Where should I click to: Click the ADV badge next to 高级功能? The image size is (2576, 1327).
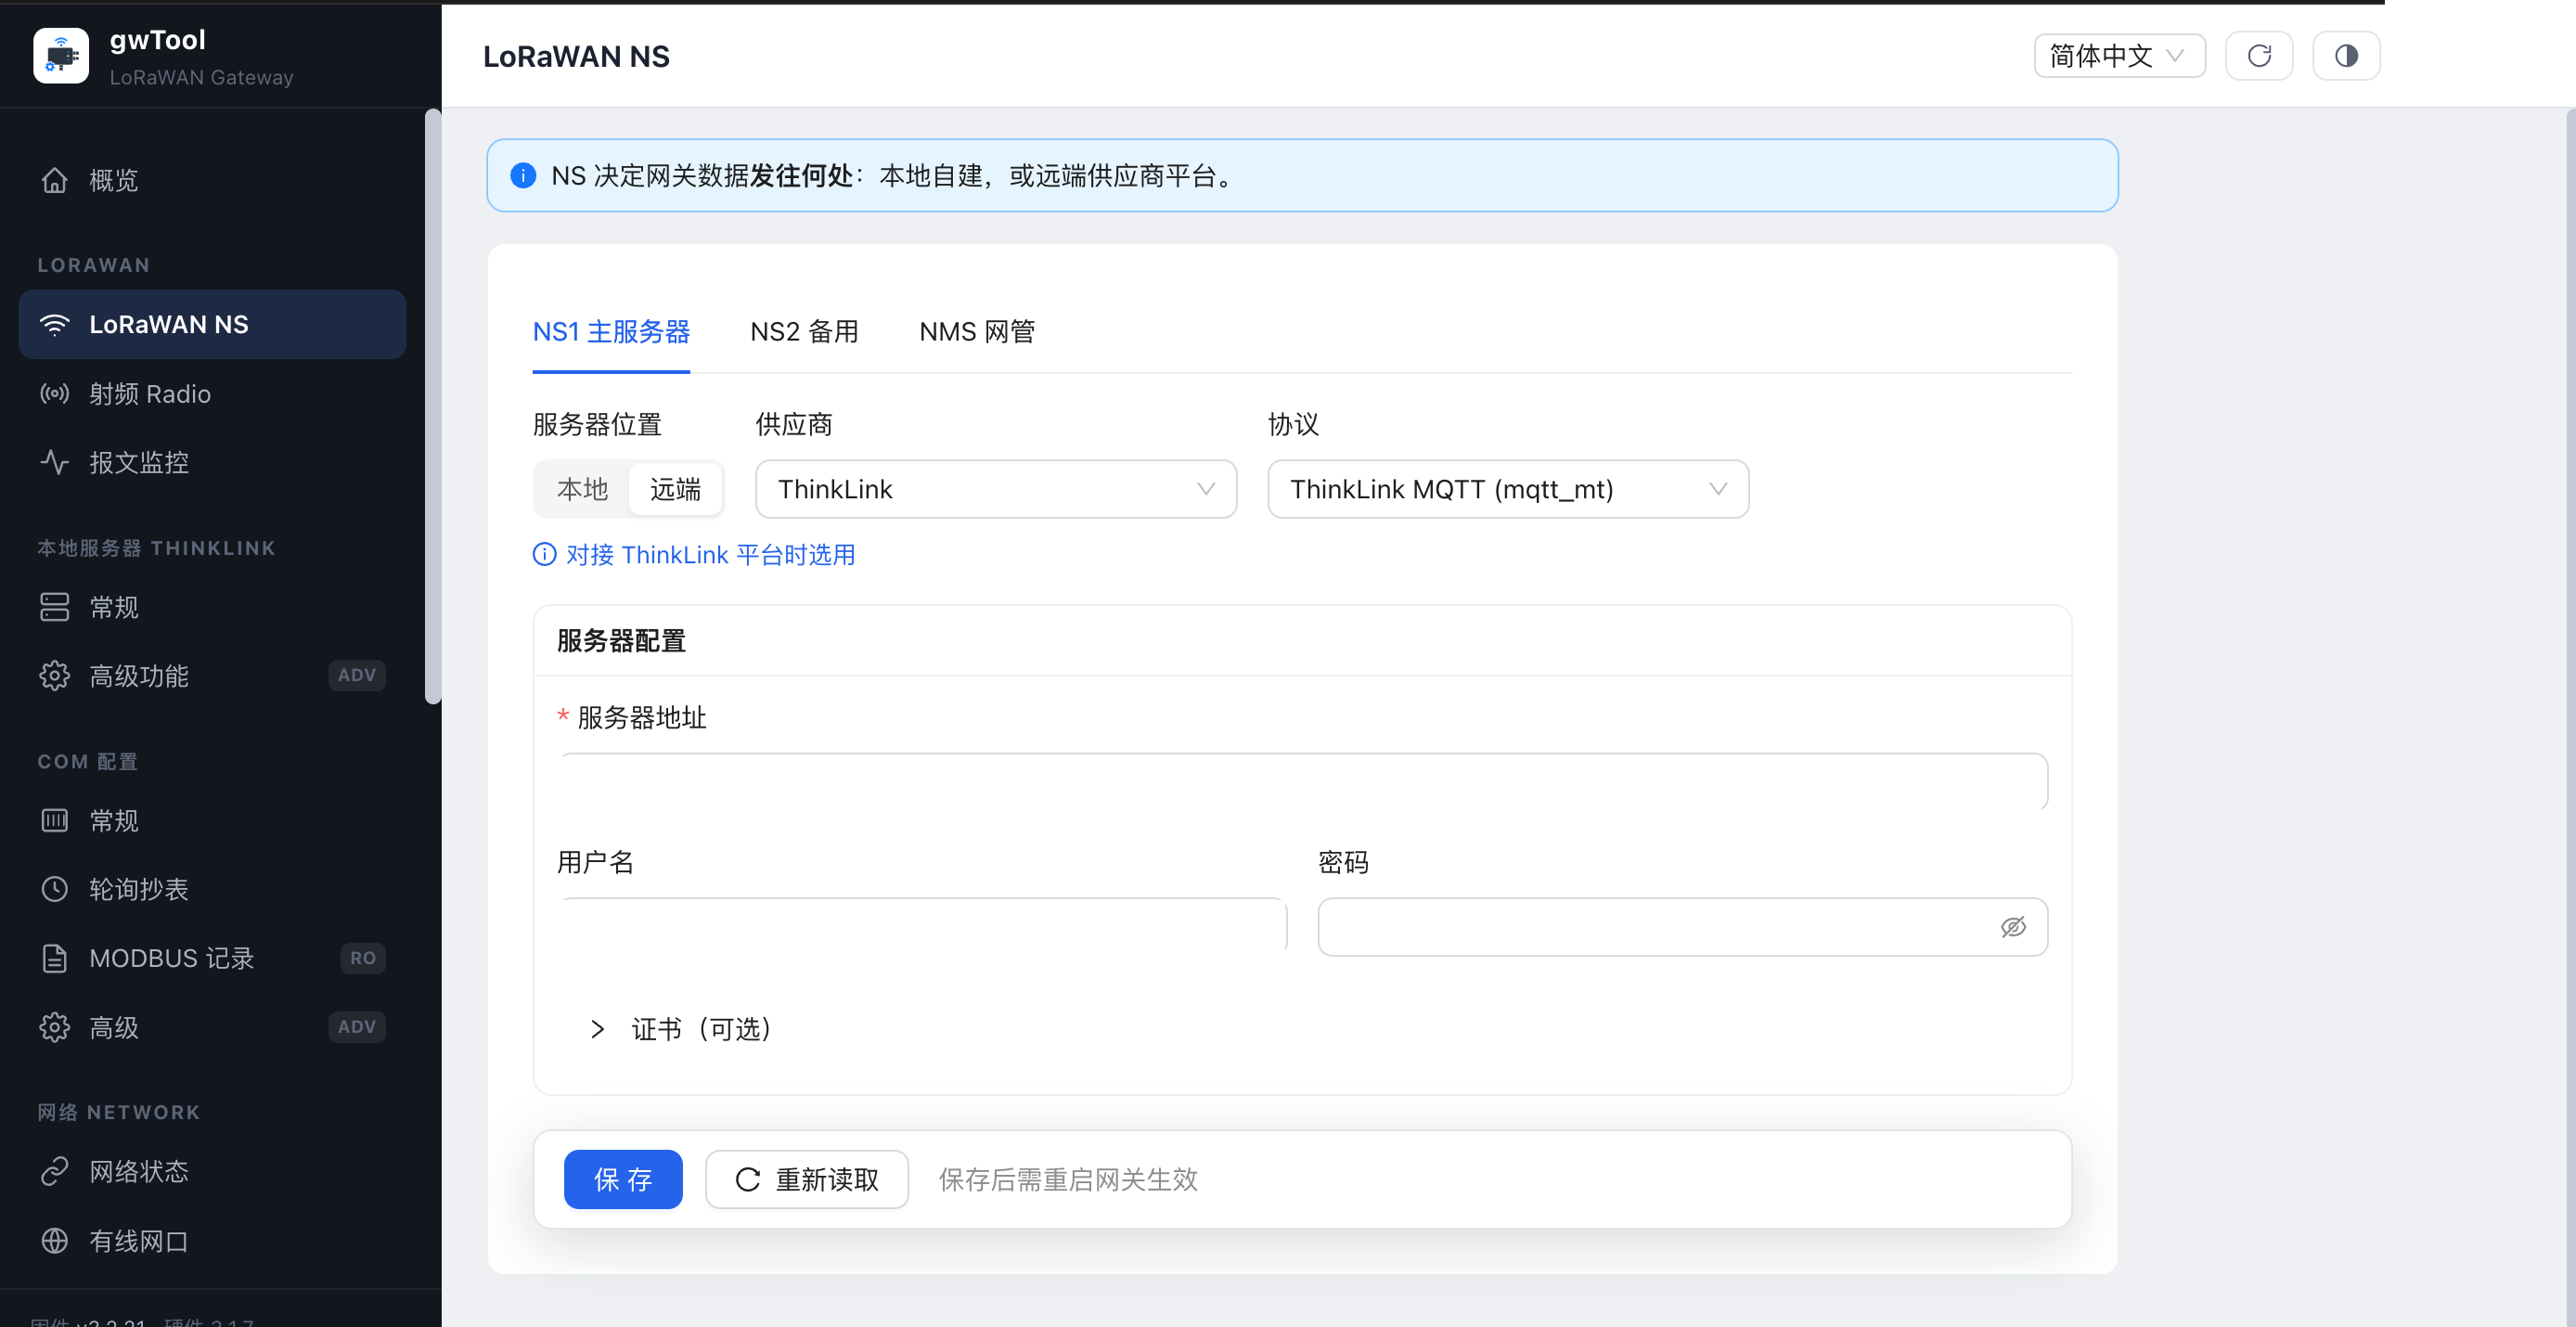tap(357, 676)
